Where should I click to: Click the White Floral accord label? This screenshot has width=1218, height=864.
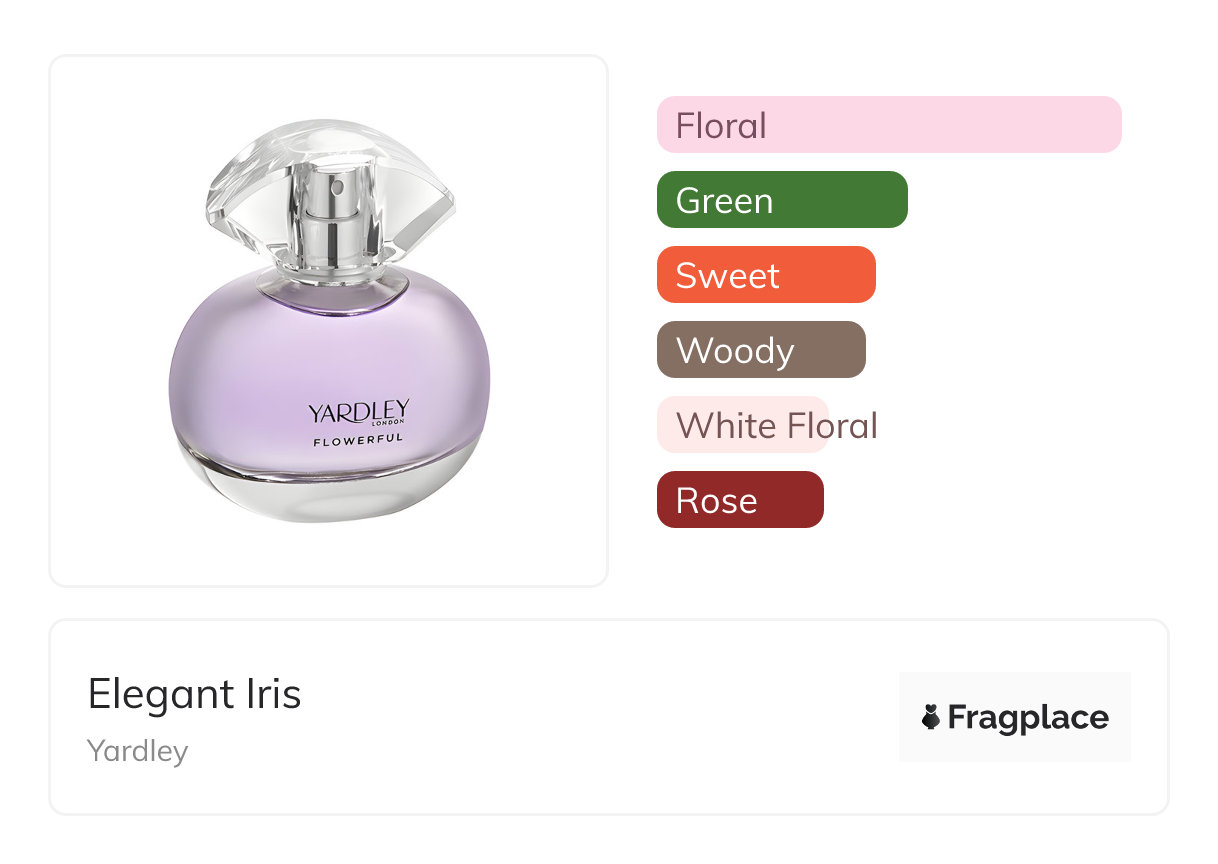(776, 425)
